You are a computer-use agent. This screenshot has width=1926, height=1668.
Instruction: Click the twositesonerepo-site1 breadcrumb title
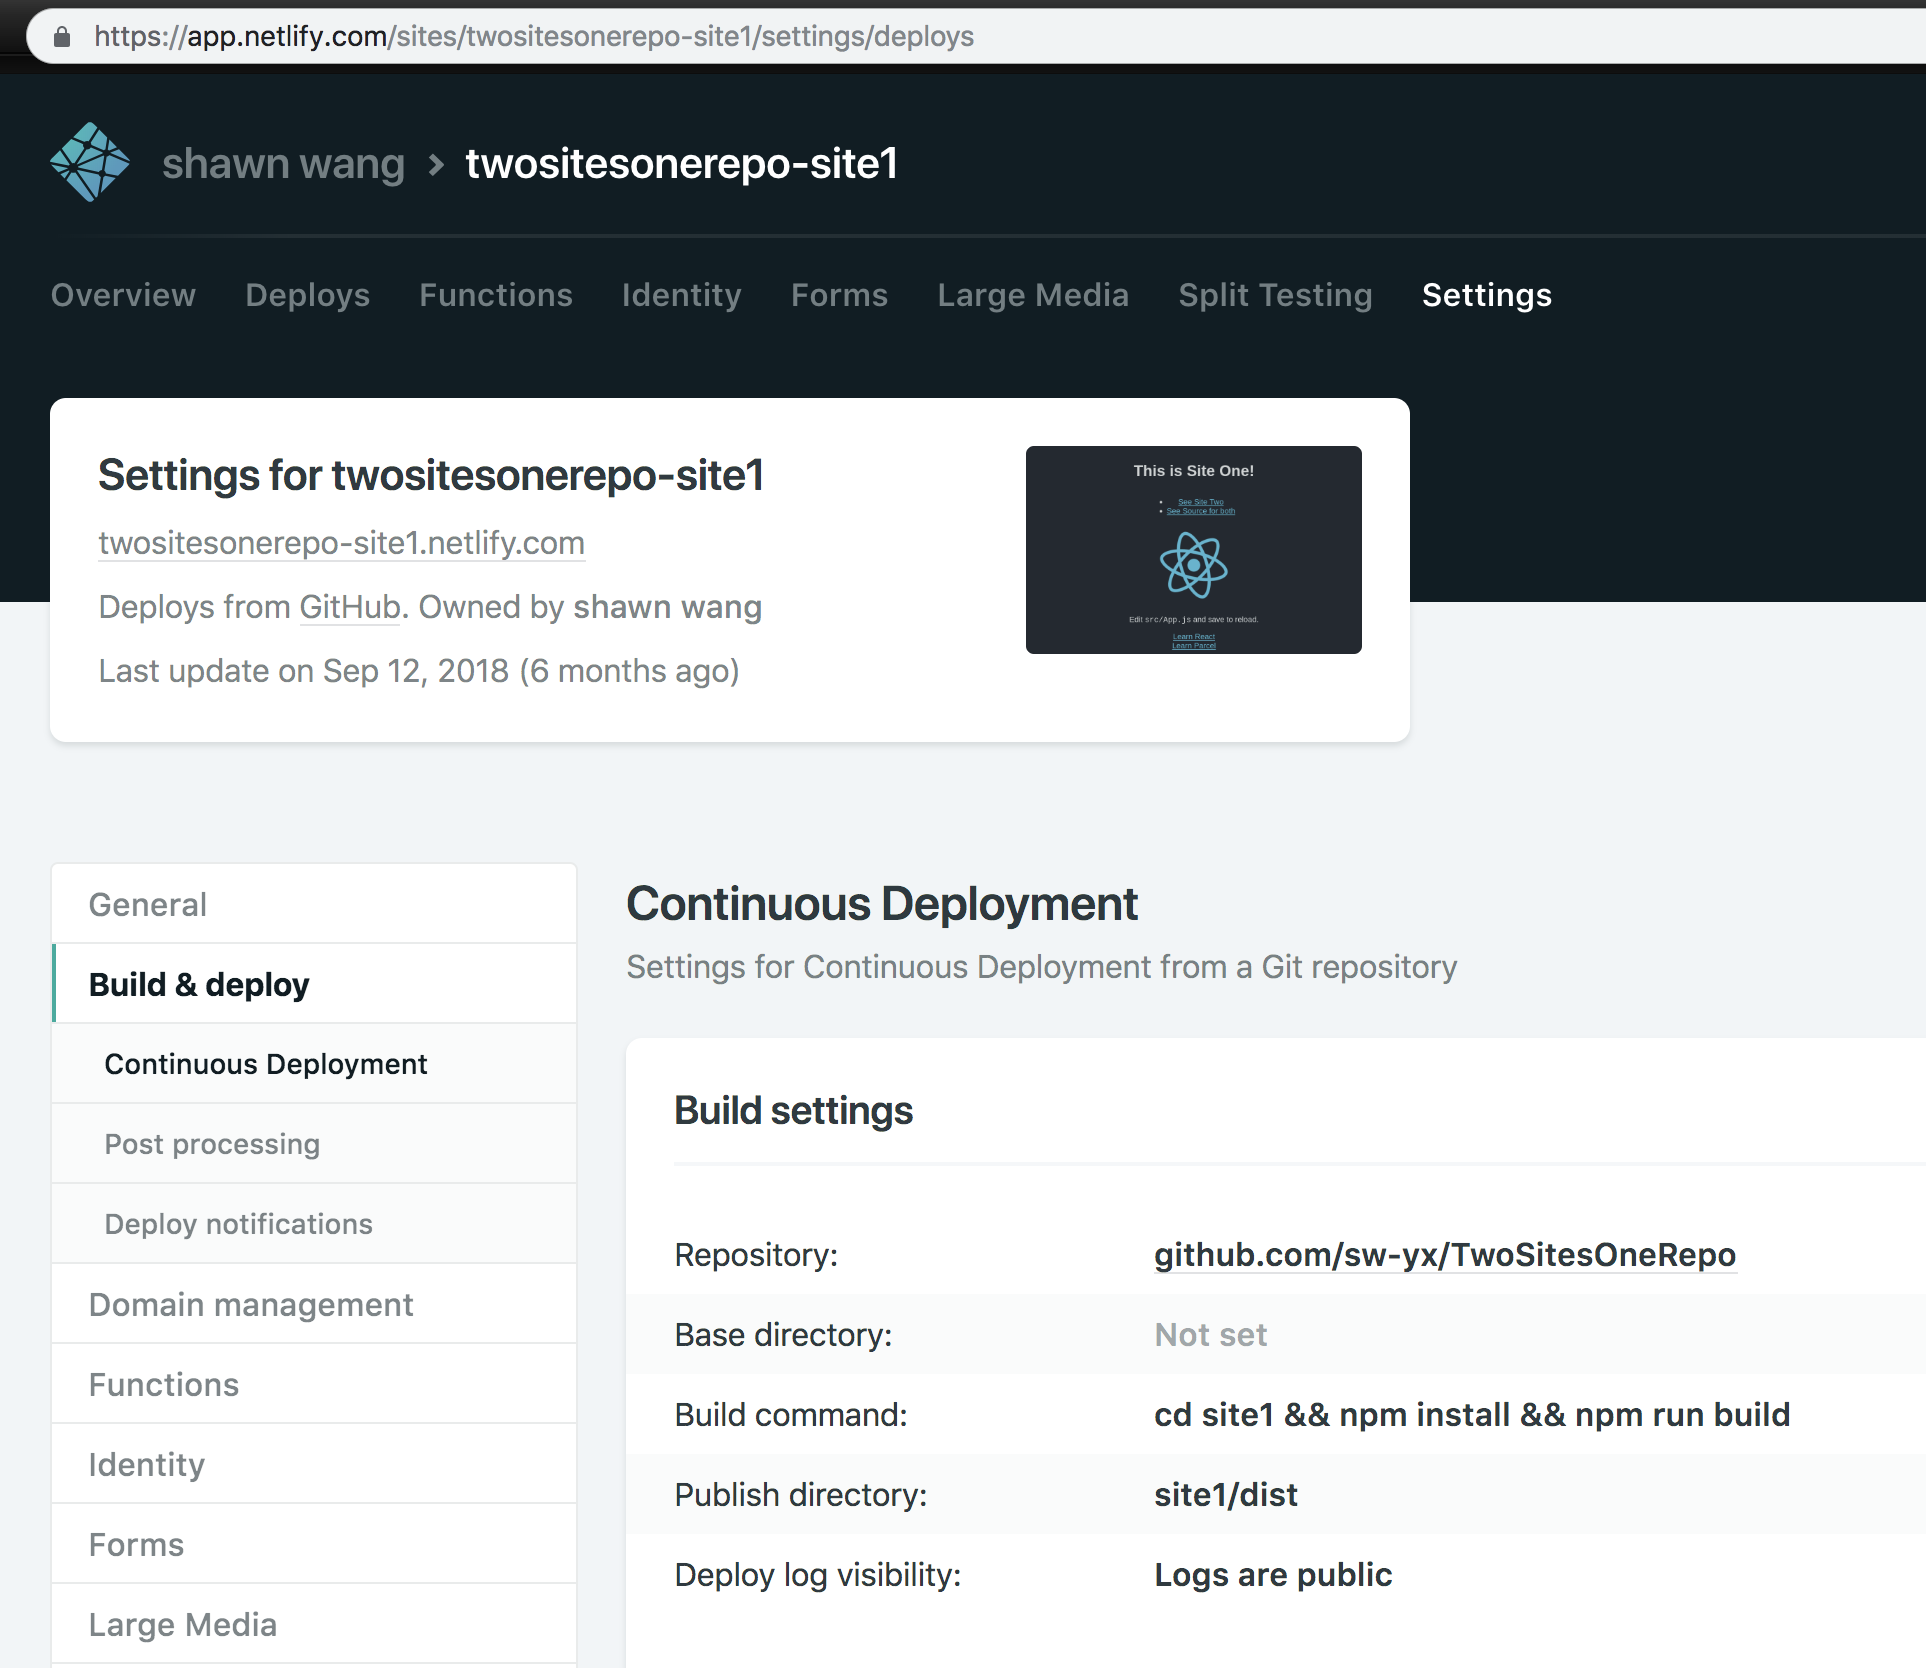[x=681, y=164]
